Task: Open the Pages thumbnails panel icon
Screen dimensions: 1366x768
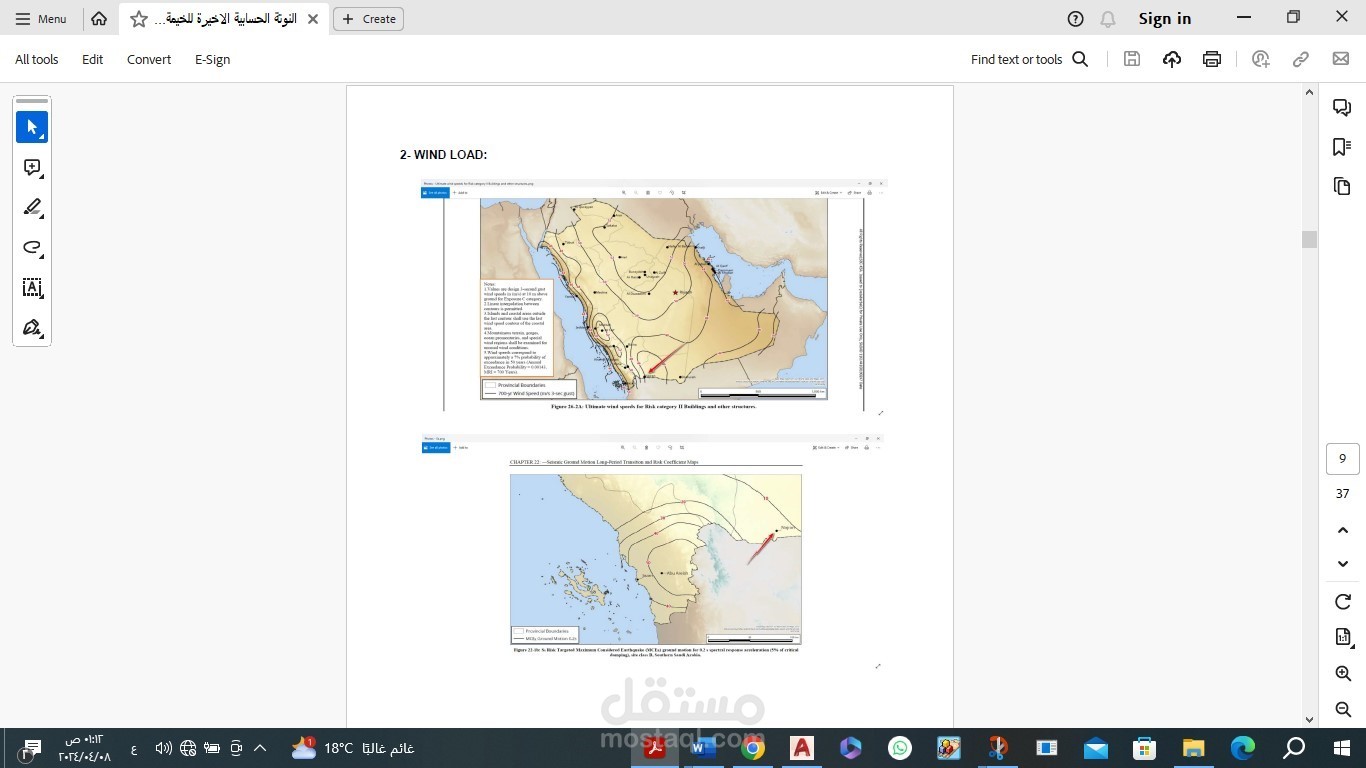Action: click(x=1342, y=187)
